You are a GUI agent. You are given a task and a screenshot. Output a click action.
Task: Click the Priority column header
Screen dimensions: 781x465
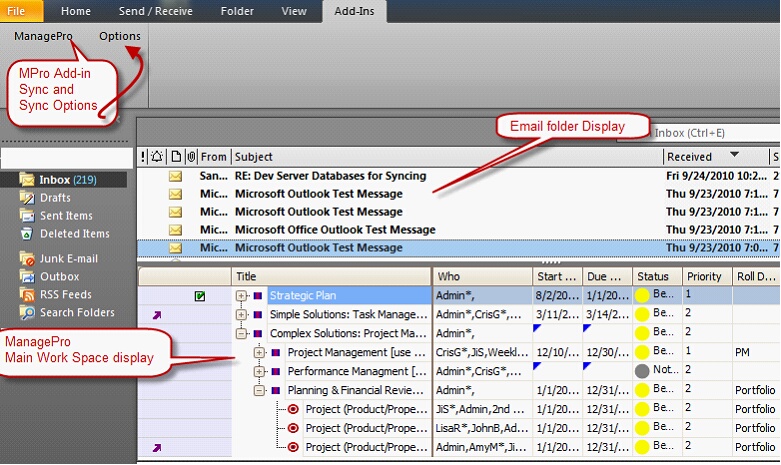pyautogui.click(x=706, y=276)
